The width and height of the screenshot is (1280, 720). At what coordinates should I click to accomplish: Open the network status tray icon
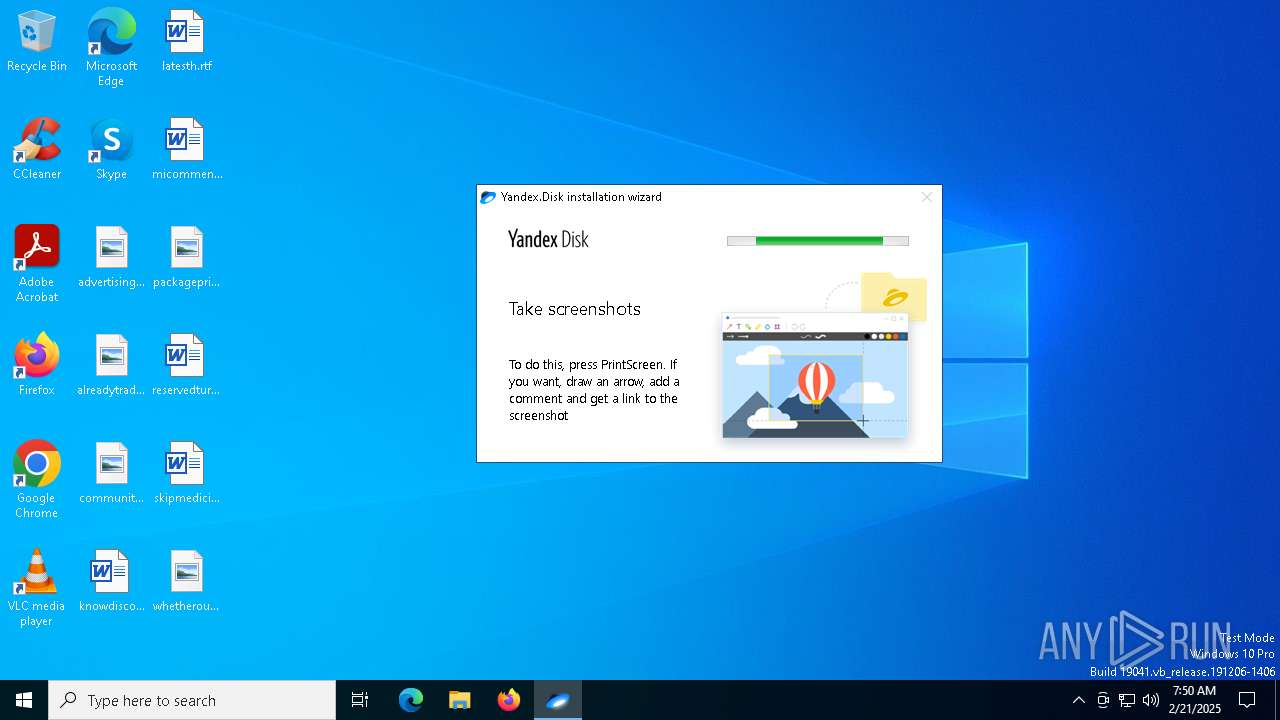(1127, 700)
